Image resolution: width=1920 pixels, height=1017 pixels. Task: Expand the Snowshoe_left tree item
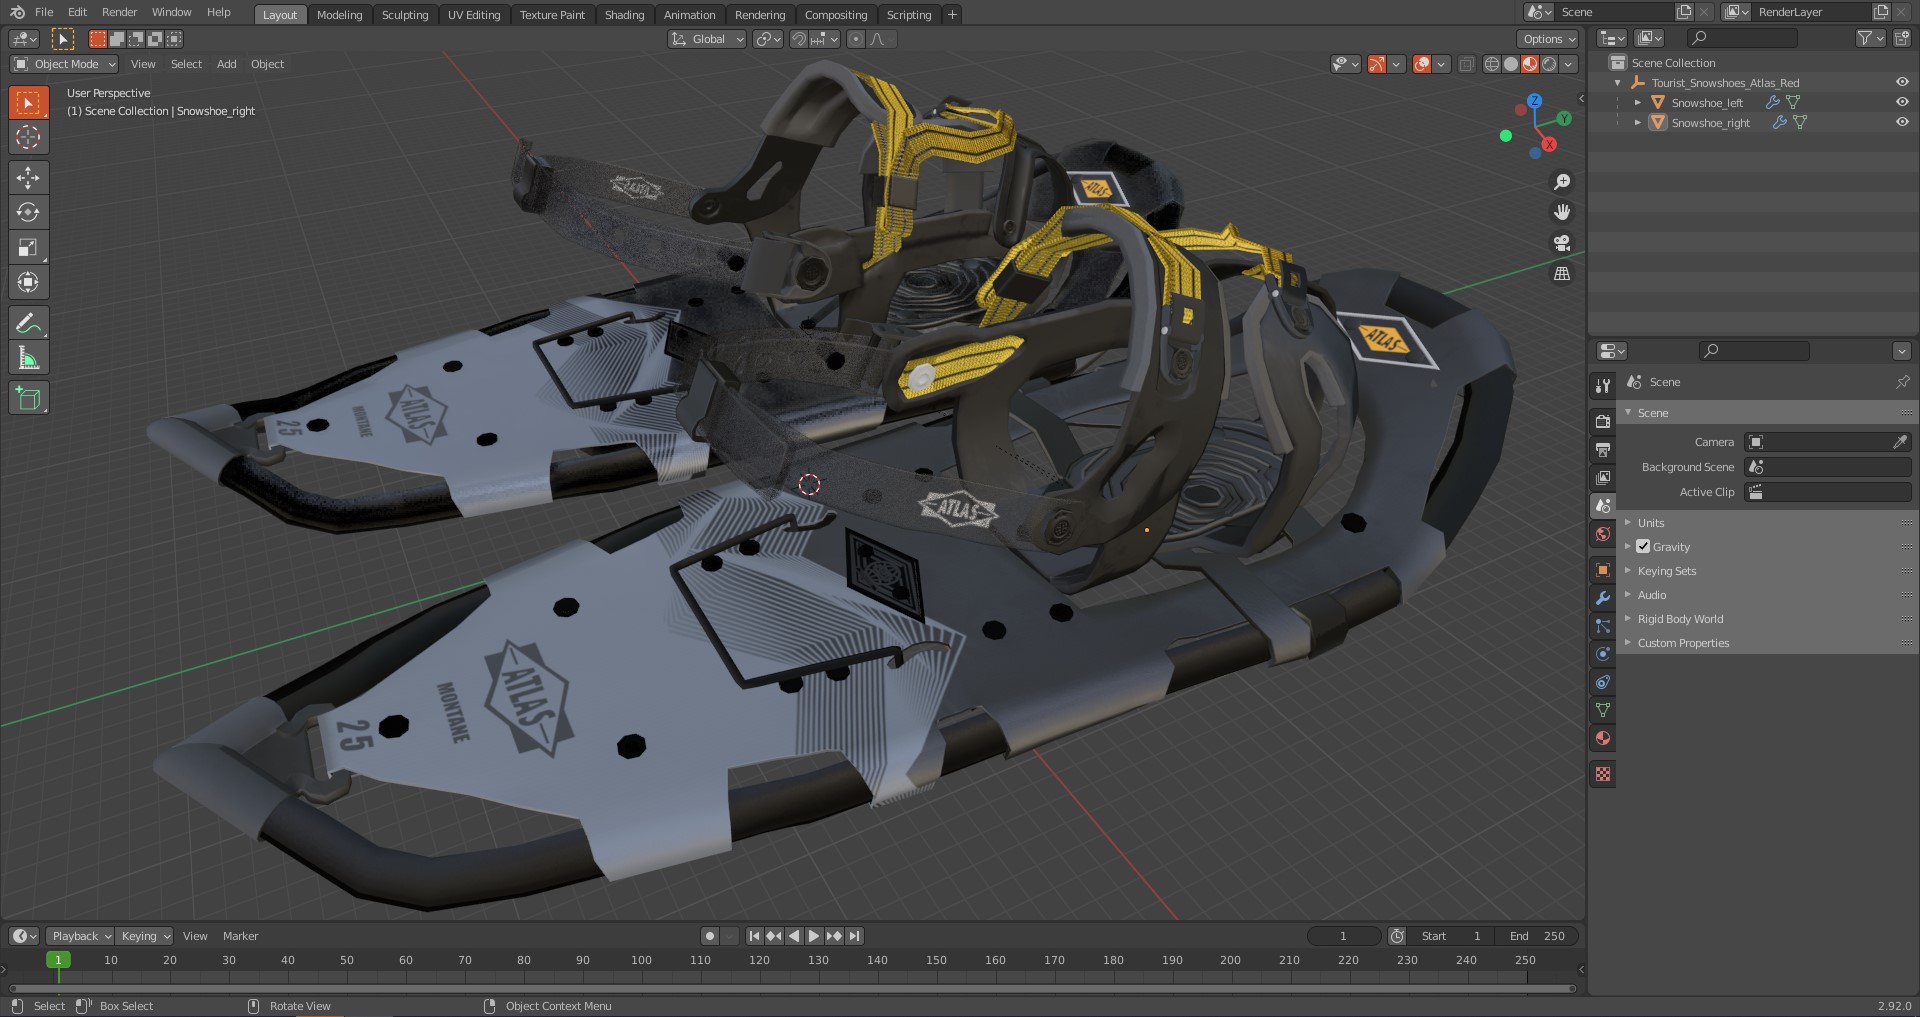1637,102
